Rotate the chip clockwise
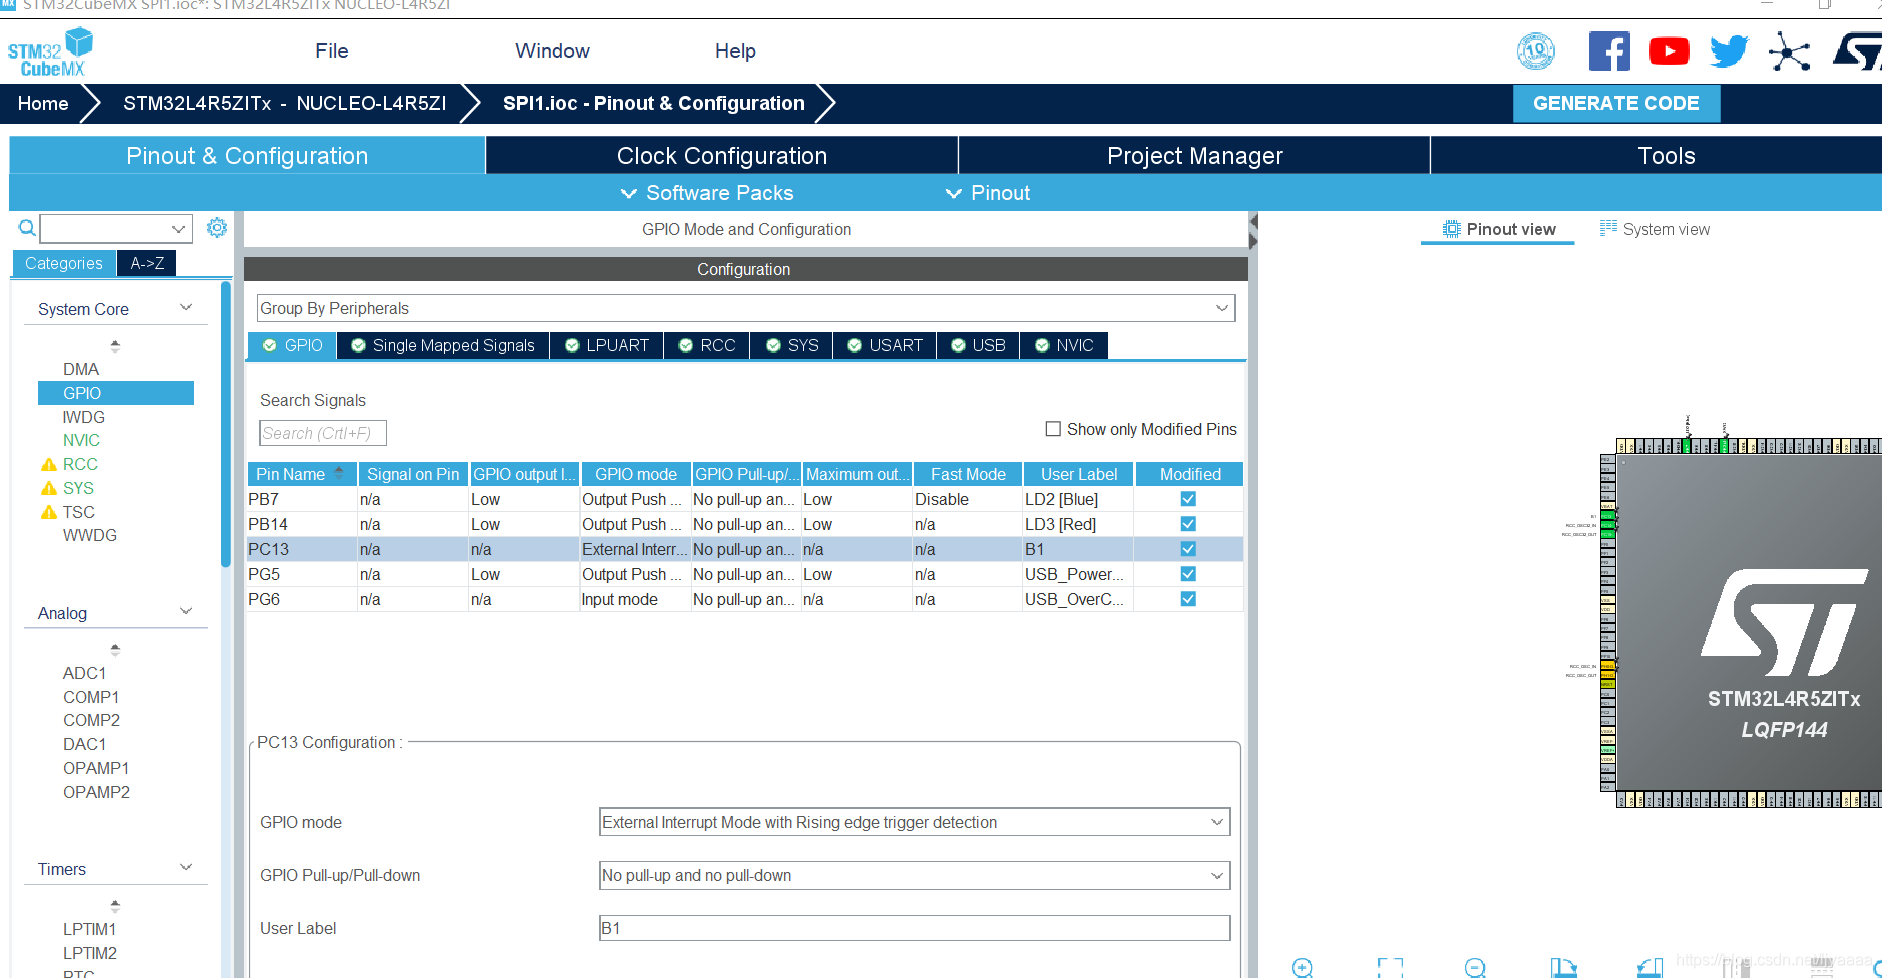 (1563, 967)
